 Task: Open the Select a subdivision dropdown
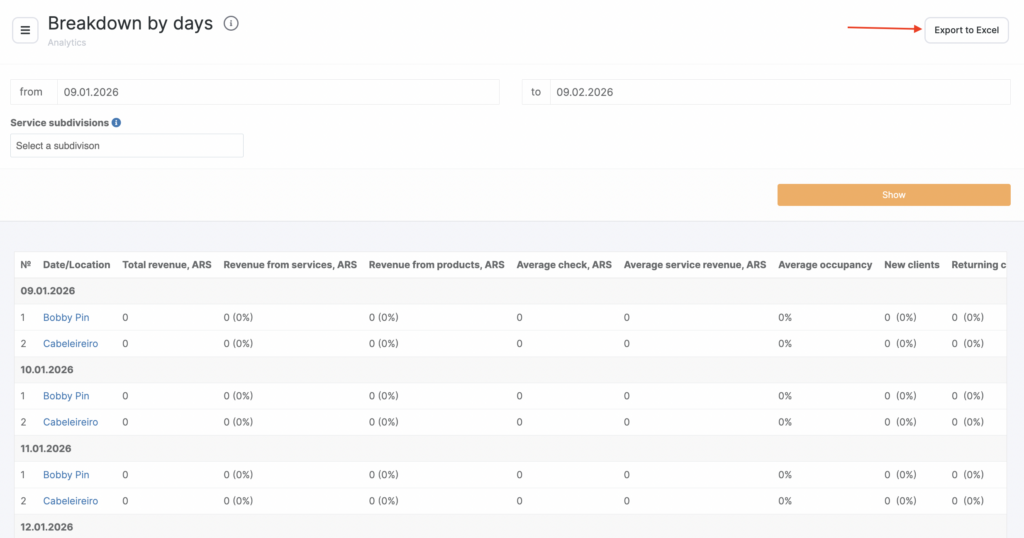point(127,146)
